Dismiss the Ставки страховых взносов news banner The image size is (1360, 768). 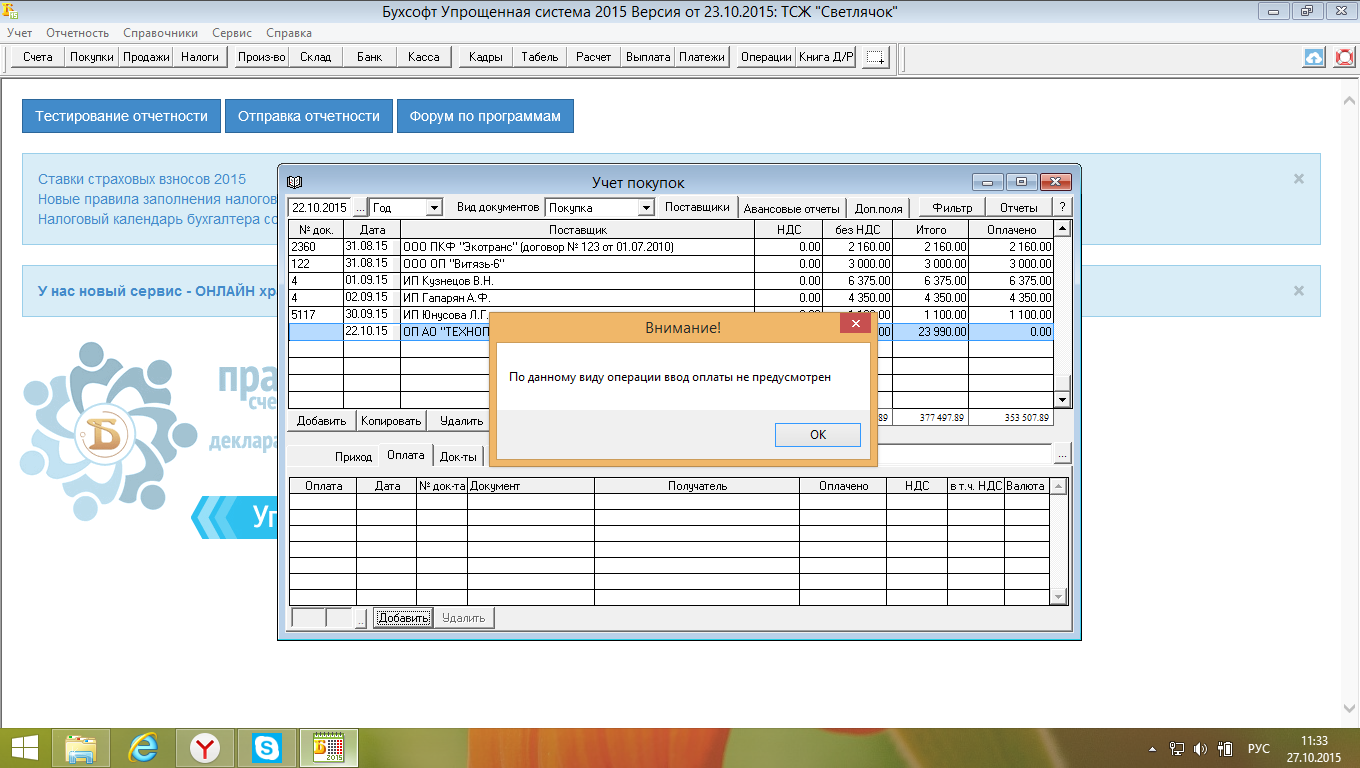coord(1298,179)
